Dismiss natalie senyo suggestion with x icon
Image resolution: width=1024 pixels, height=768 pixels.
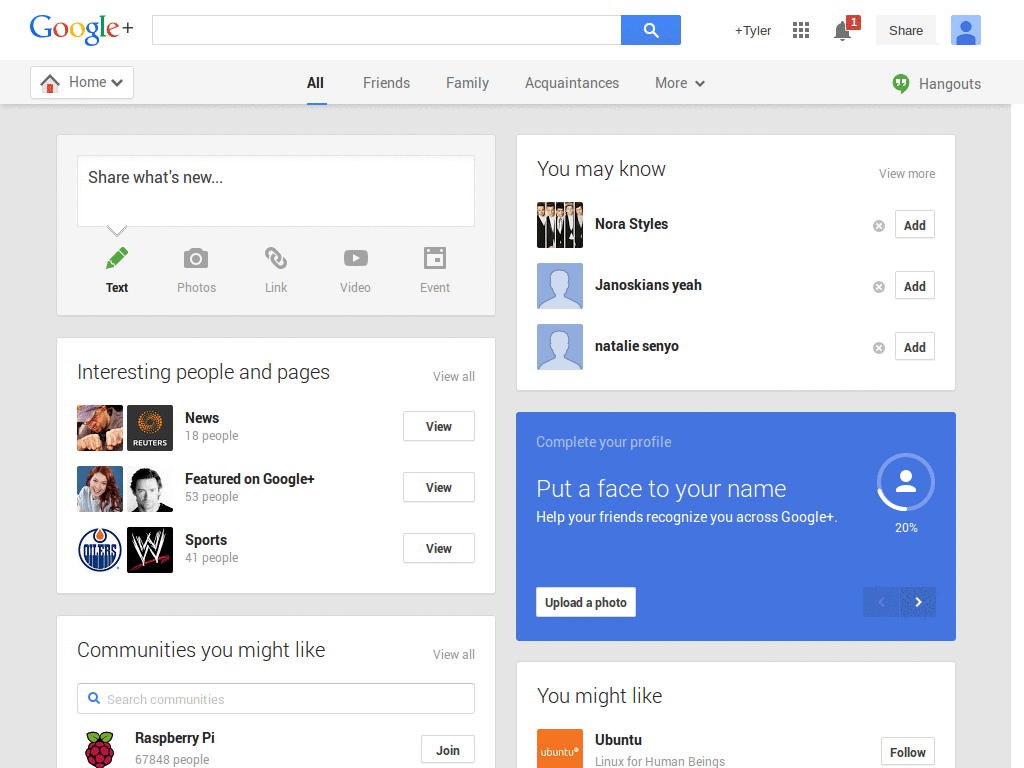tap(879, 348)
